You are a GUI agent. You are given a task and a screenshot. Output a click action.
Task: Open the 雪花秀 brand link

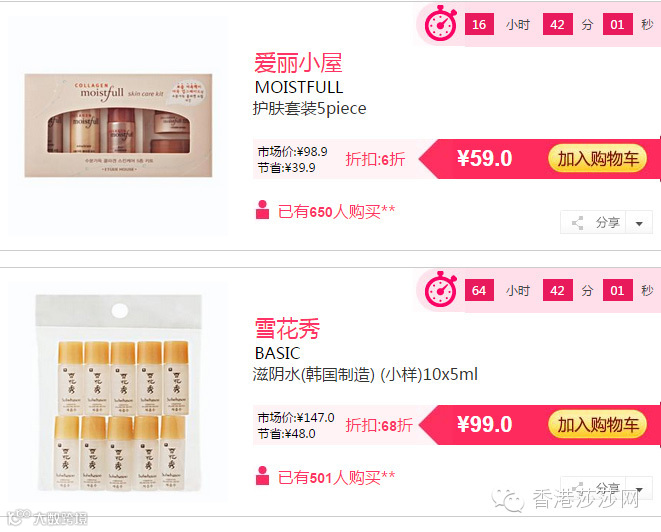point(288,329)
